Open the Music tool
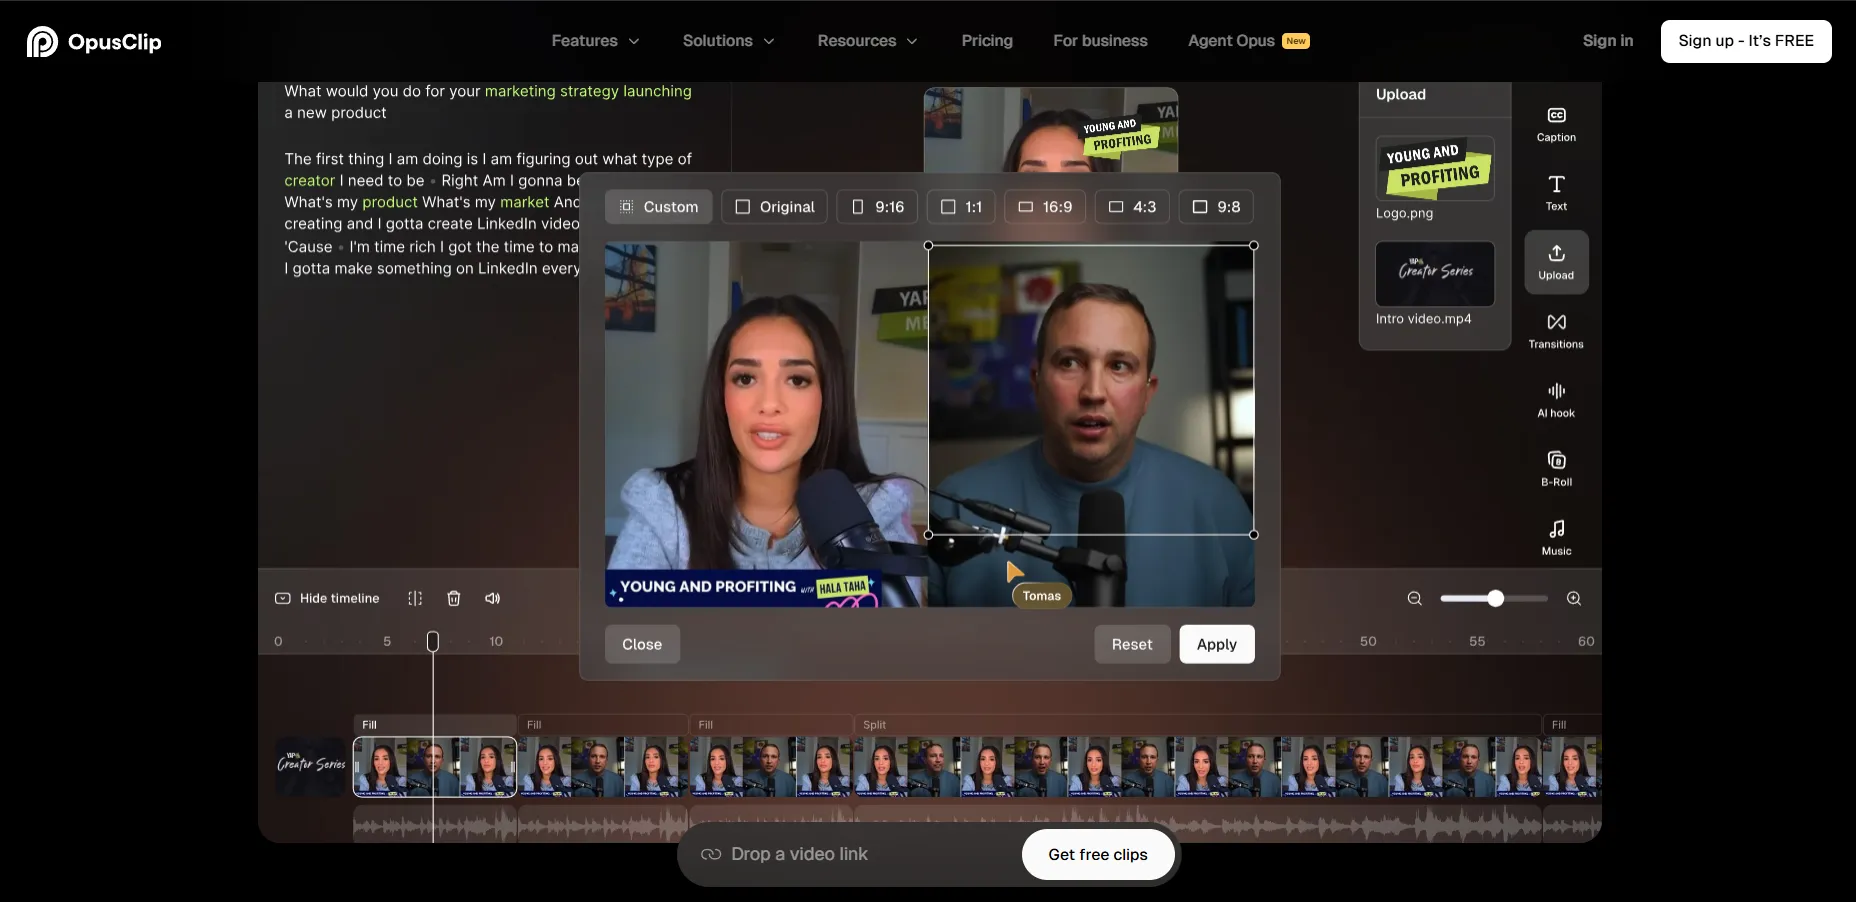The width and height of the screenshot is (1856, 902). point(1556,538)
